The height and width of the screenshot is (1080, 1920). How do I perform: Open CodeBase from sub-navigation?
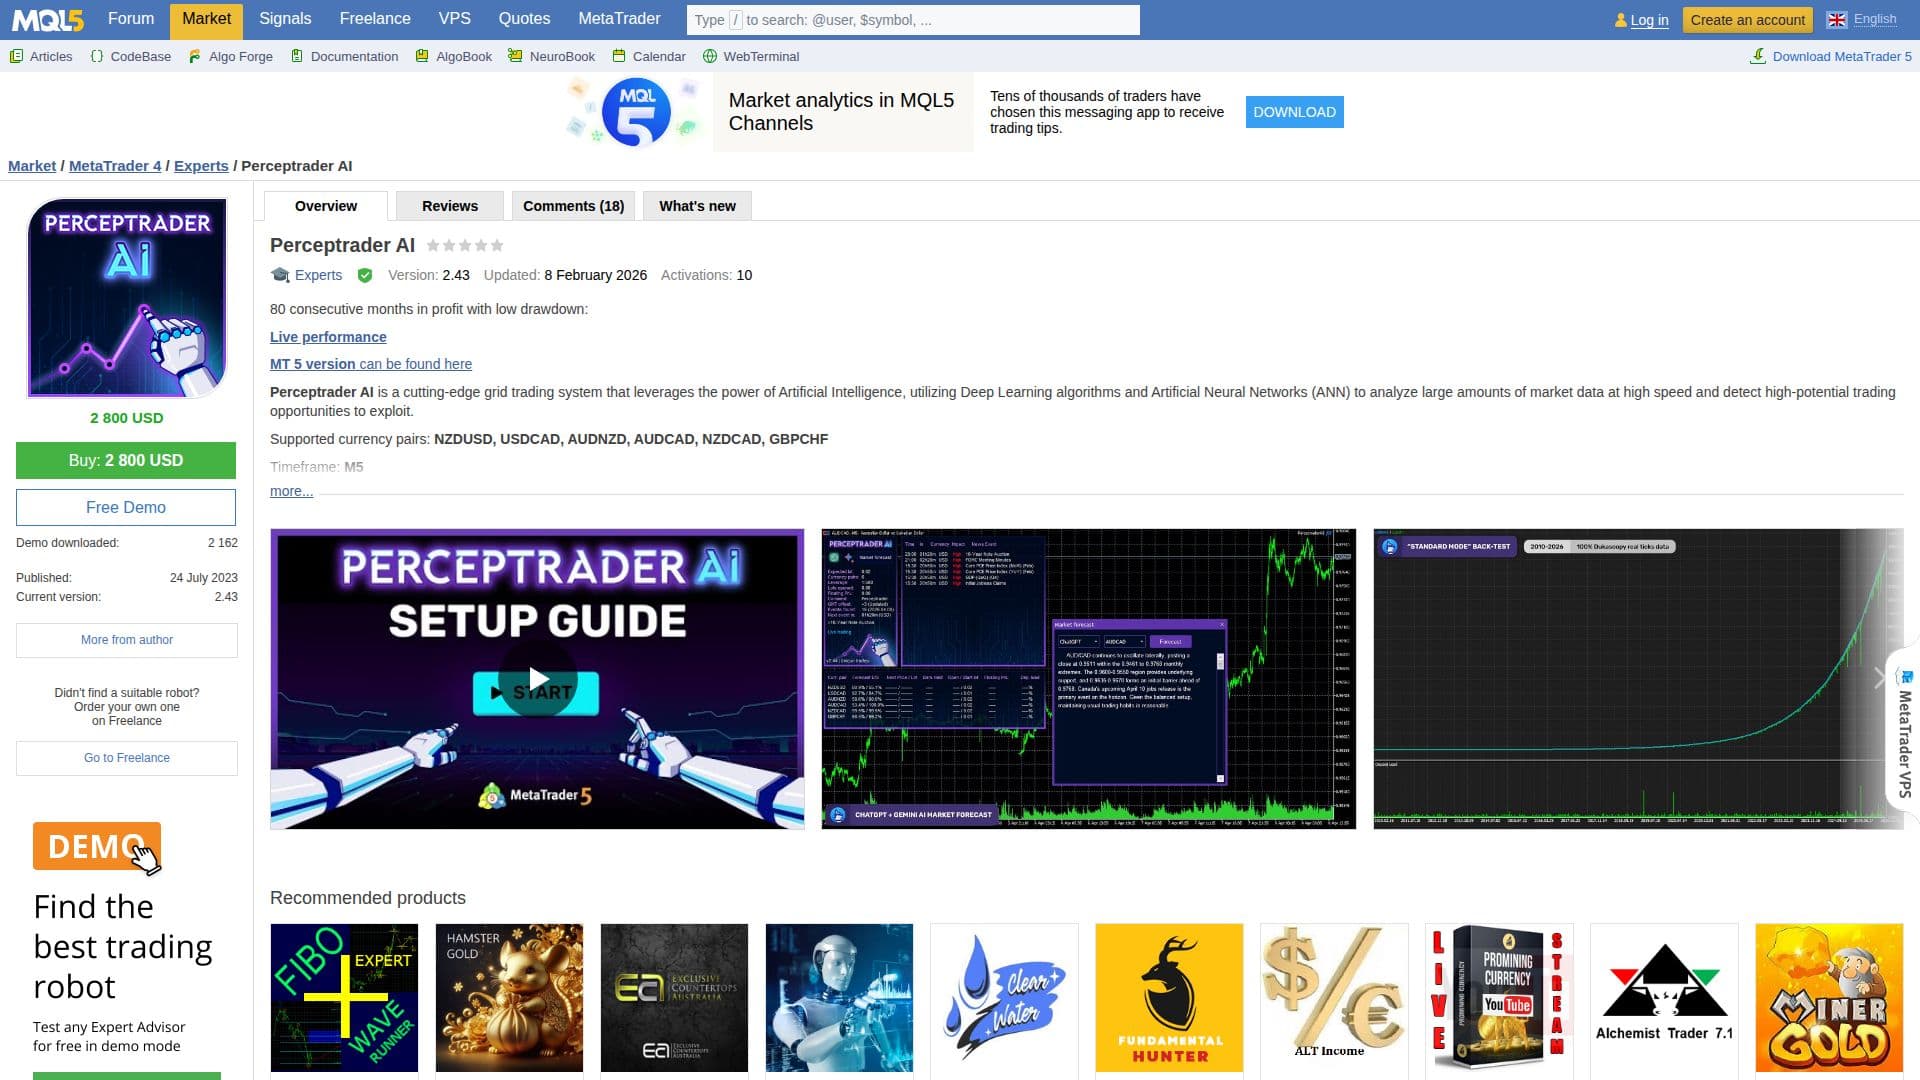click(x=130, y=56)
